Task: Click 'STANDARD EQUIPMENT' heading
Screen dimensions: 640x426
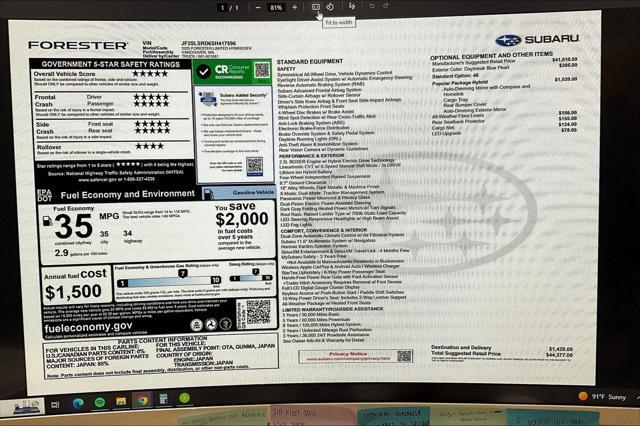Action: (x=310, y=62)
